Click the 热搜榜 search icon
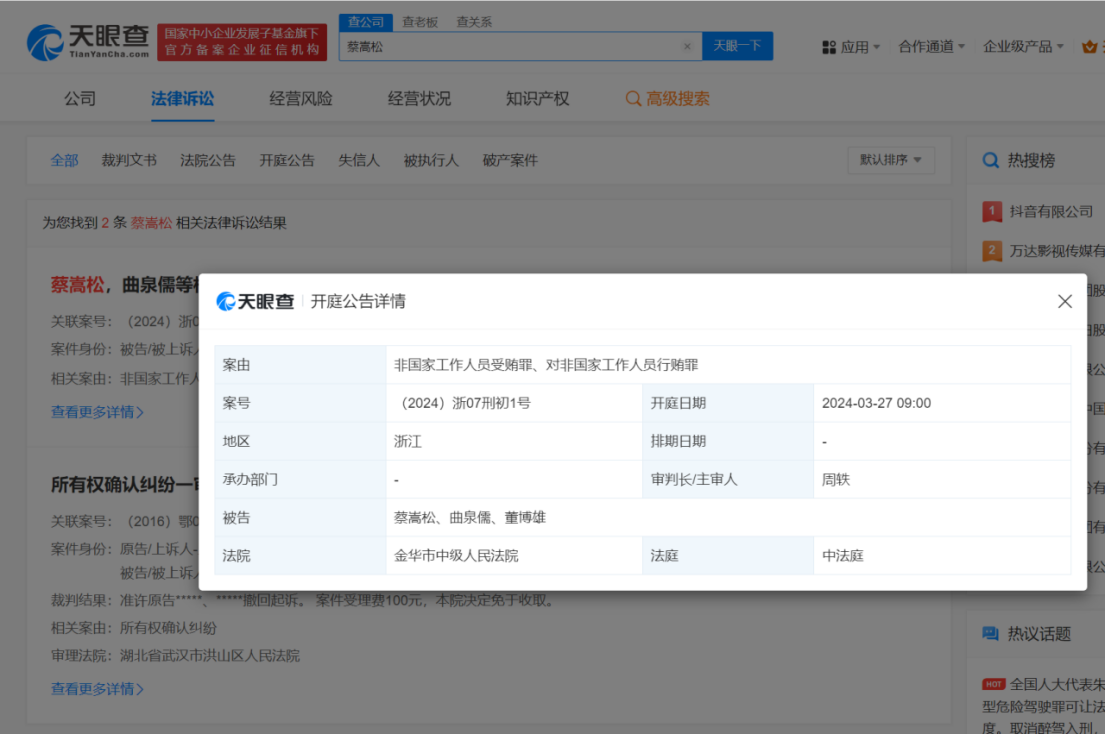The width and height of the screenshot is (1105, 735). click(x=991, y=160)
